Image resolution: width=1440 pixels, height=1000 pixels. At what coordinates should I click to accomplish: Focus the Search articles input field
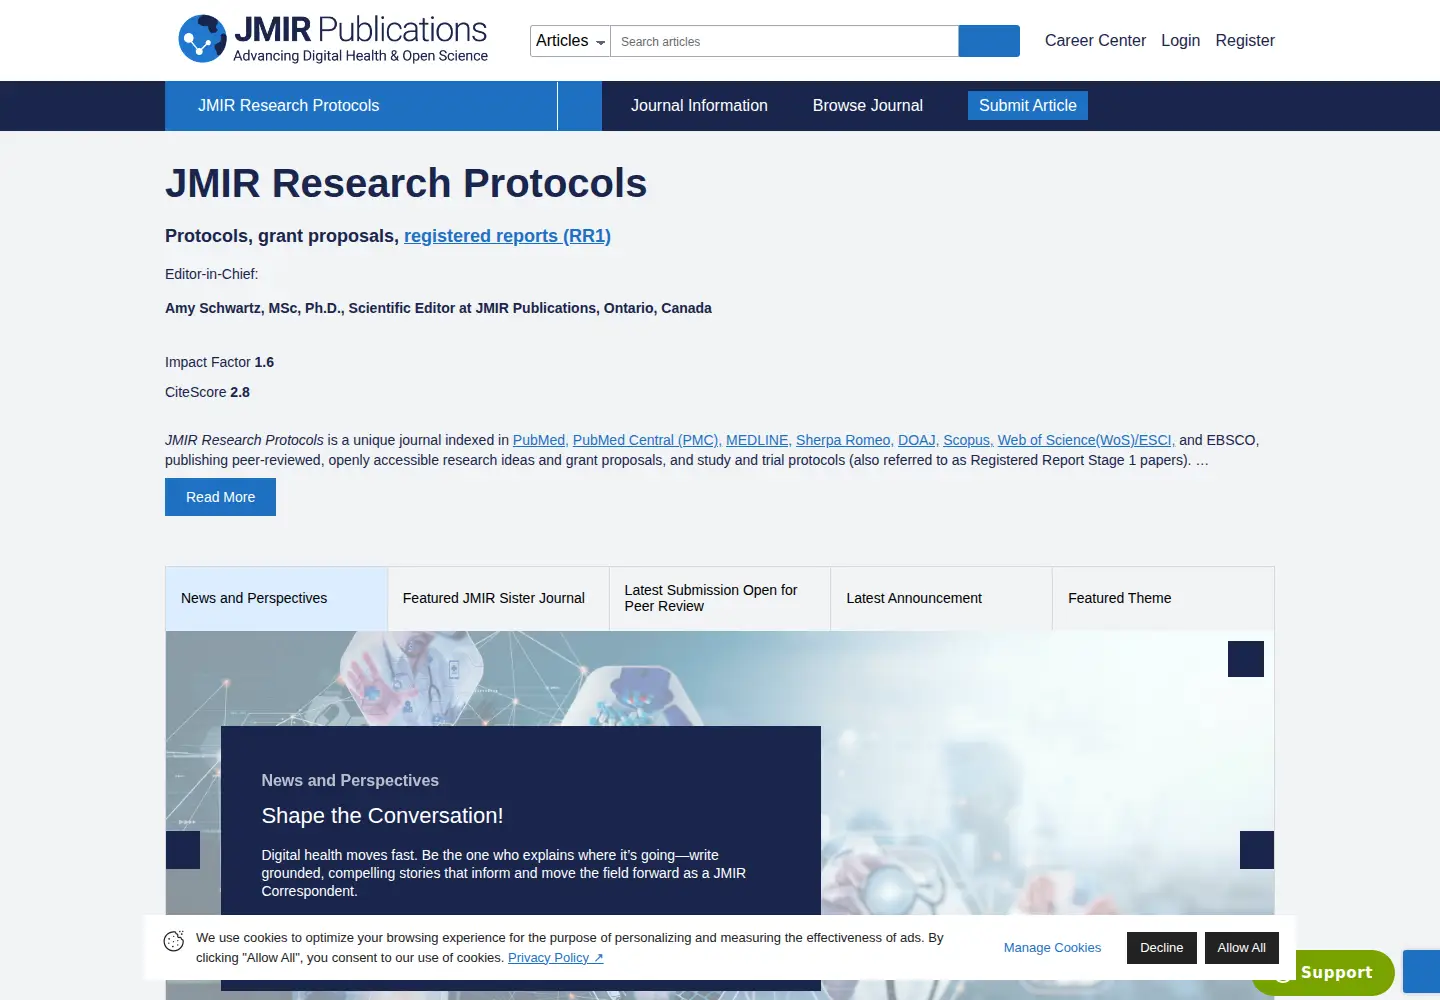point(785,41)
